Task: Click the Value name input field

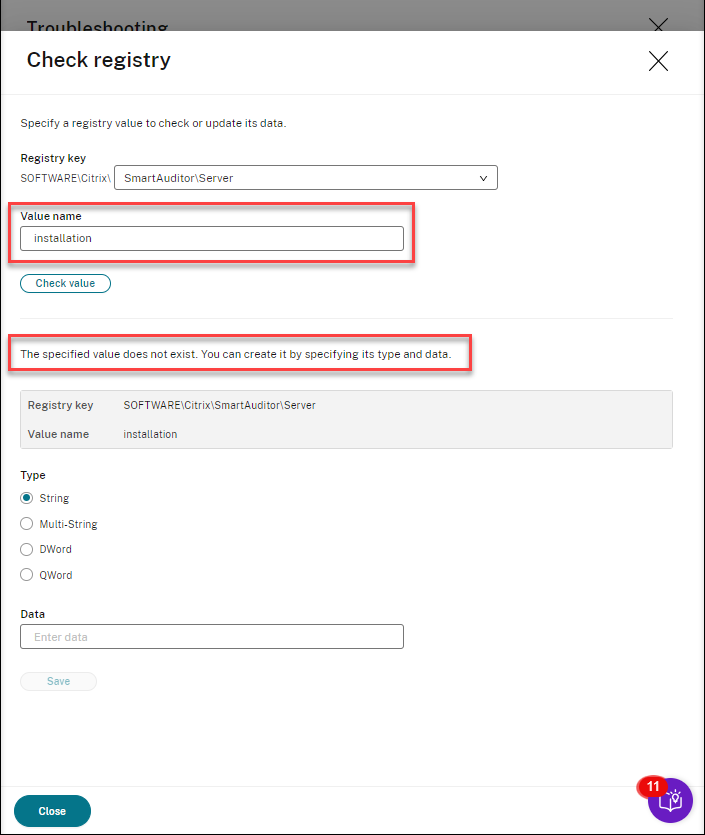Action: 212,238
